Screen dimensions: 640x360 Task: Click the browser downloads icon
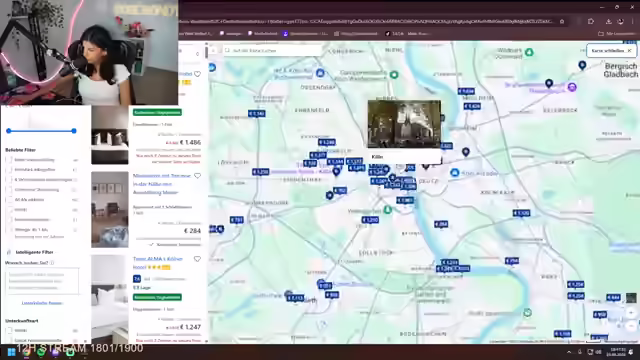[x=608, y=22]
